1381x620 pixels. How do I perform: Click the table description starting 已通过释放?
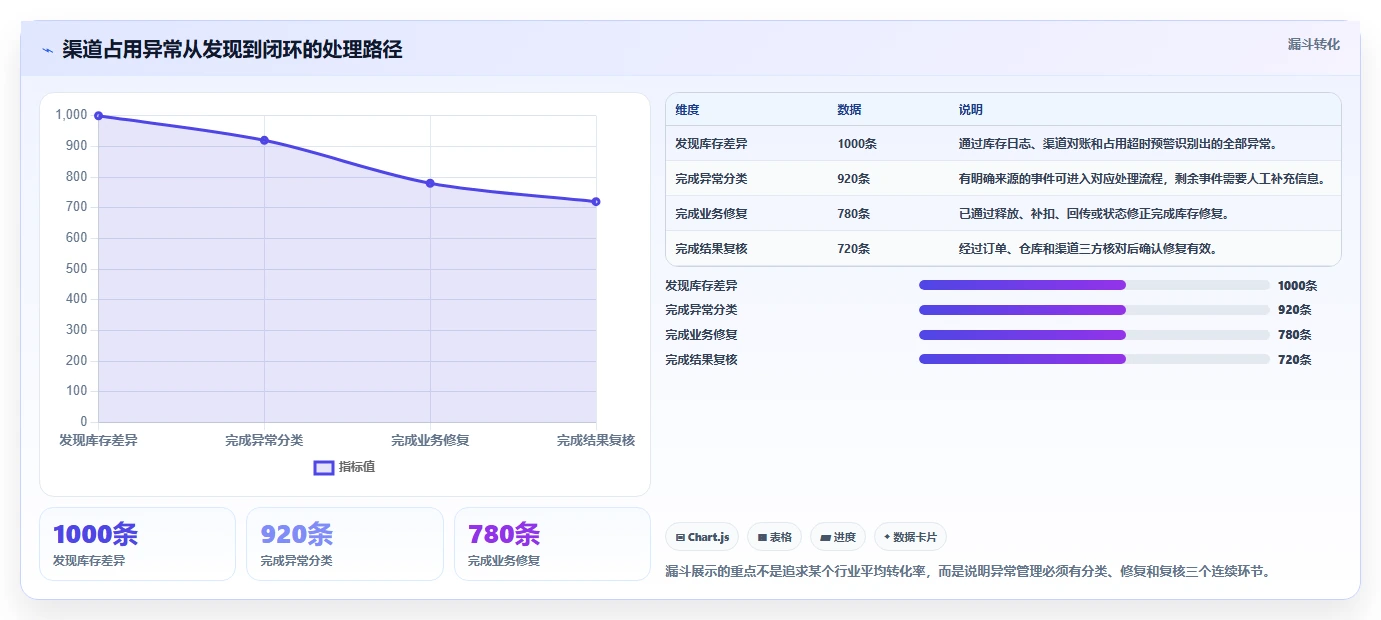coord(1094,214)
